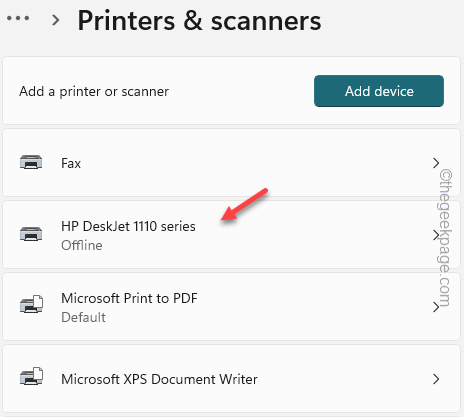Open the breadcrumb ellipsis menu

[x=18, y=18]
